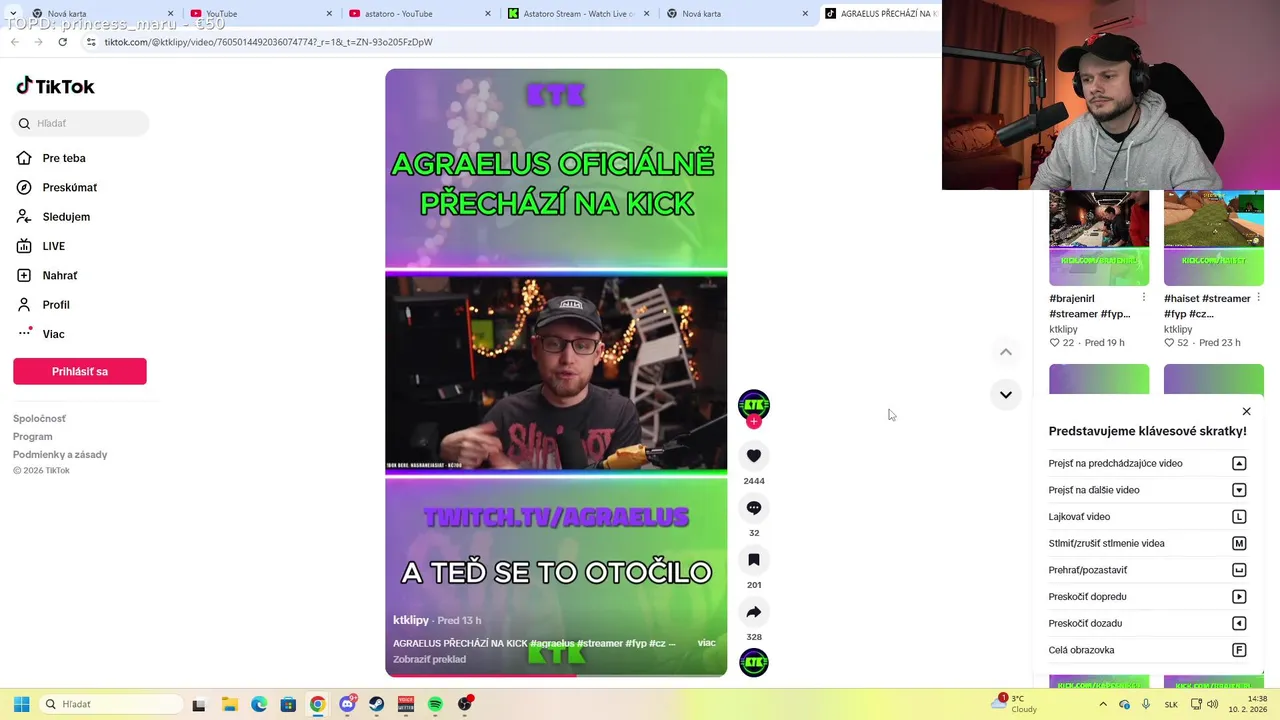Open the Program footer link
Viewport: 1280px width, 720px height.
(33, 437)
